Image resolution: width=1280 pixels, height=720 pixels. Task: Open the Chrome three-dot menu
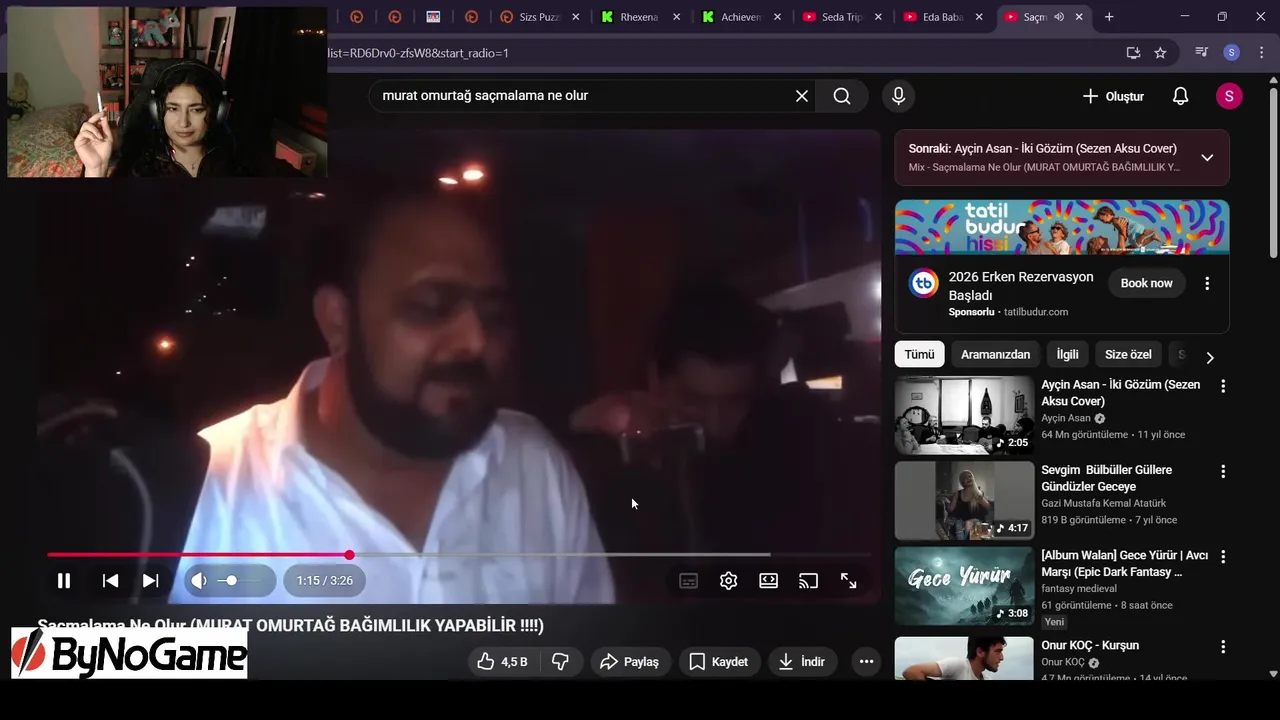pyautogui.click(x=1260, y=53)
